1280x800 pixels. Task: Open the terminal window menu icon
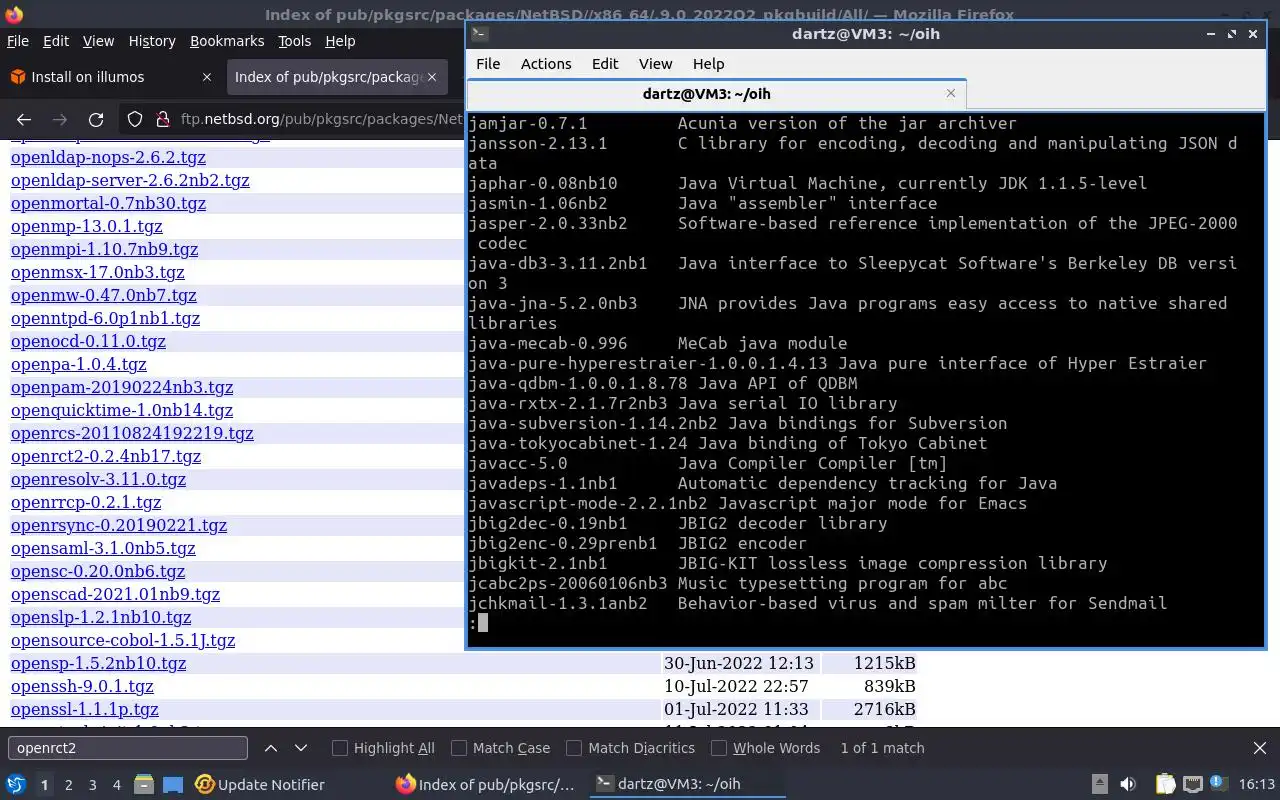479,33
